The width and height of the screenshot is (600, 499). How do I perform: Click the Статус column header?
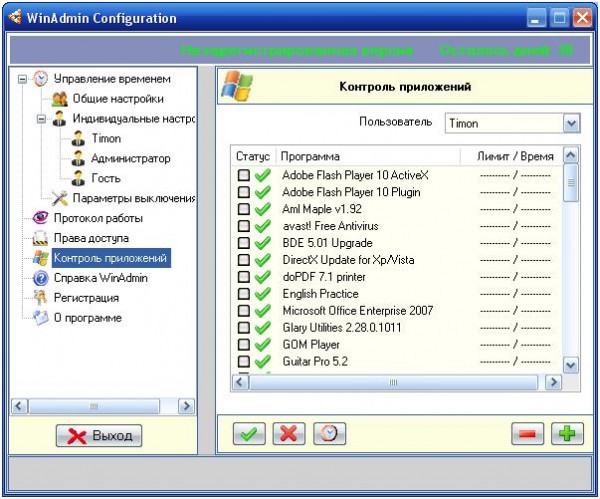click(253, 156)
